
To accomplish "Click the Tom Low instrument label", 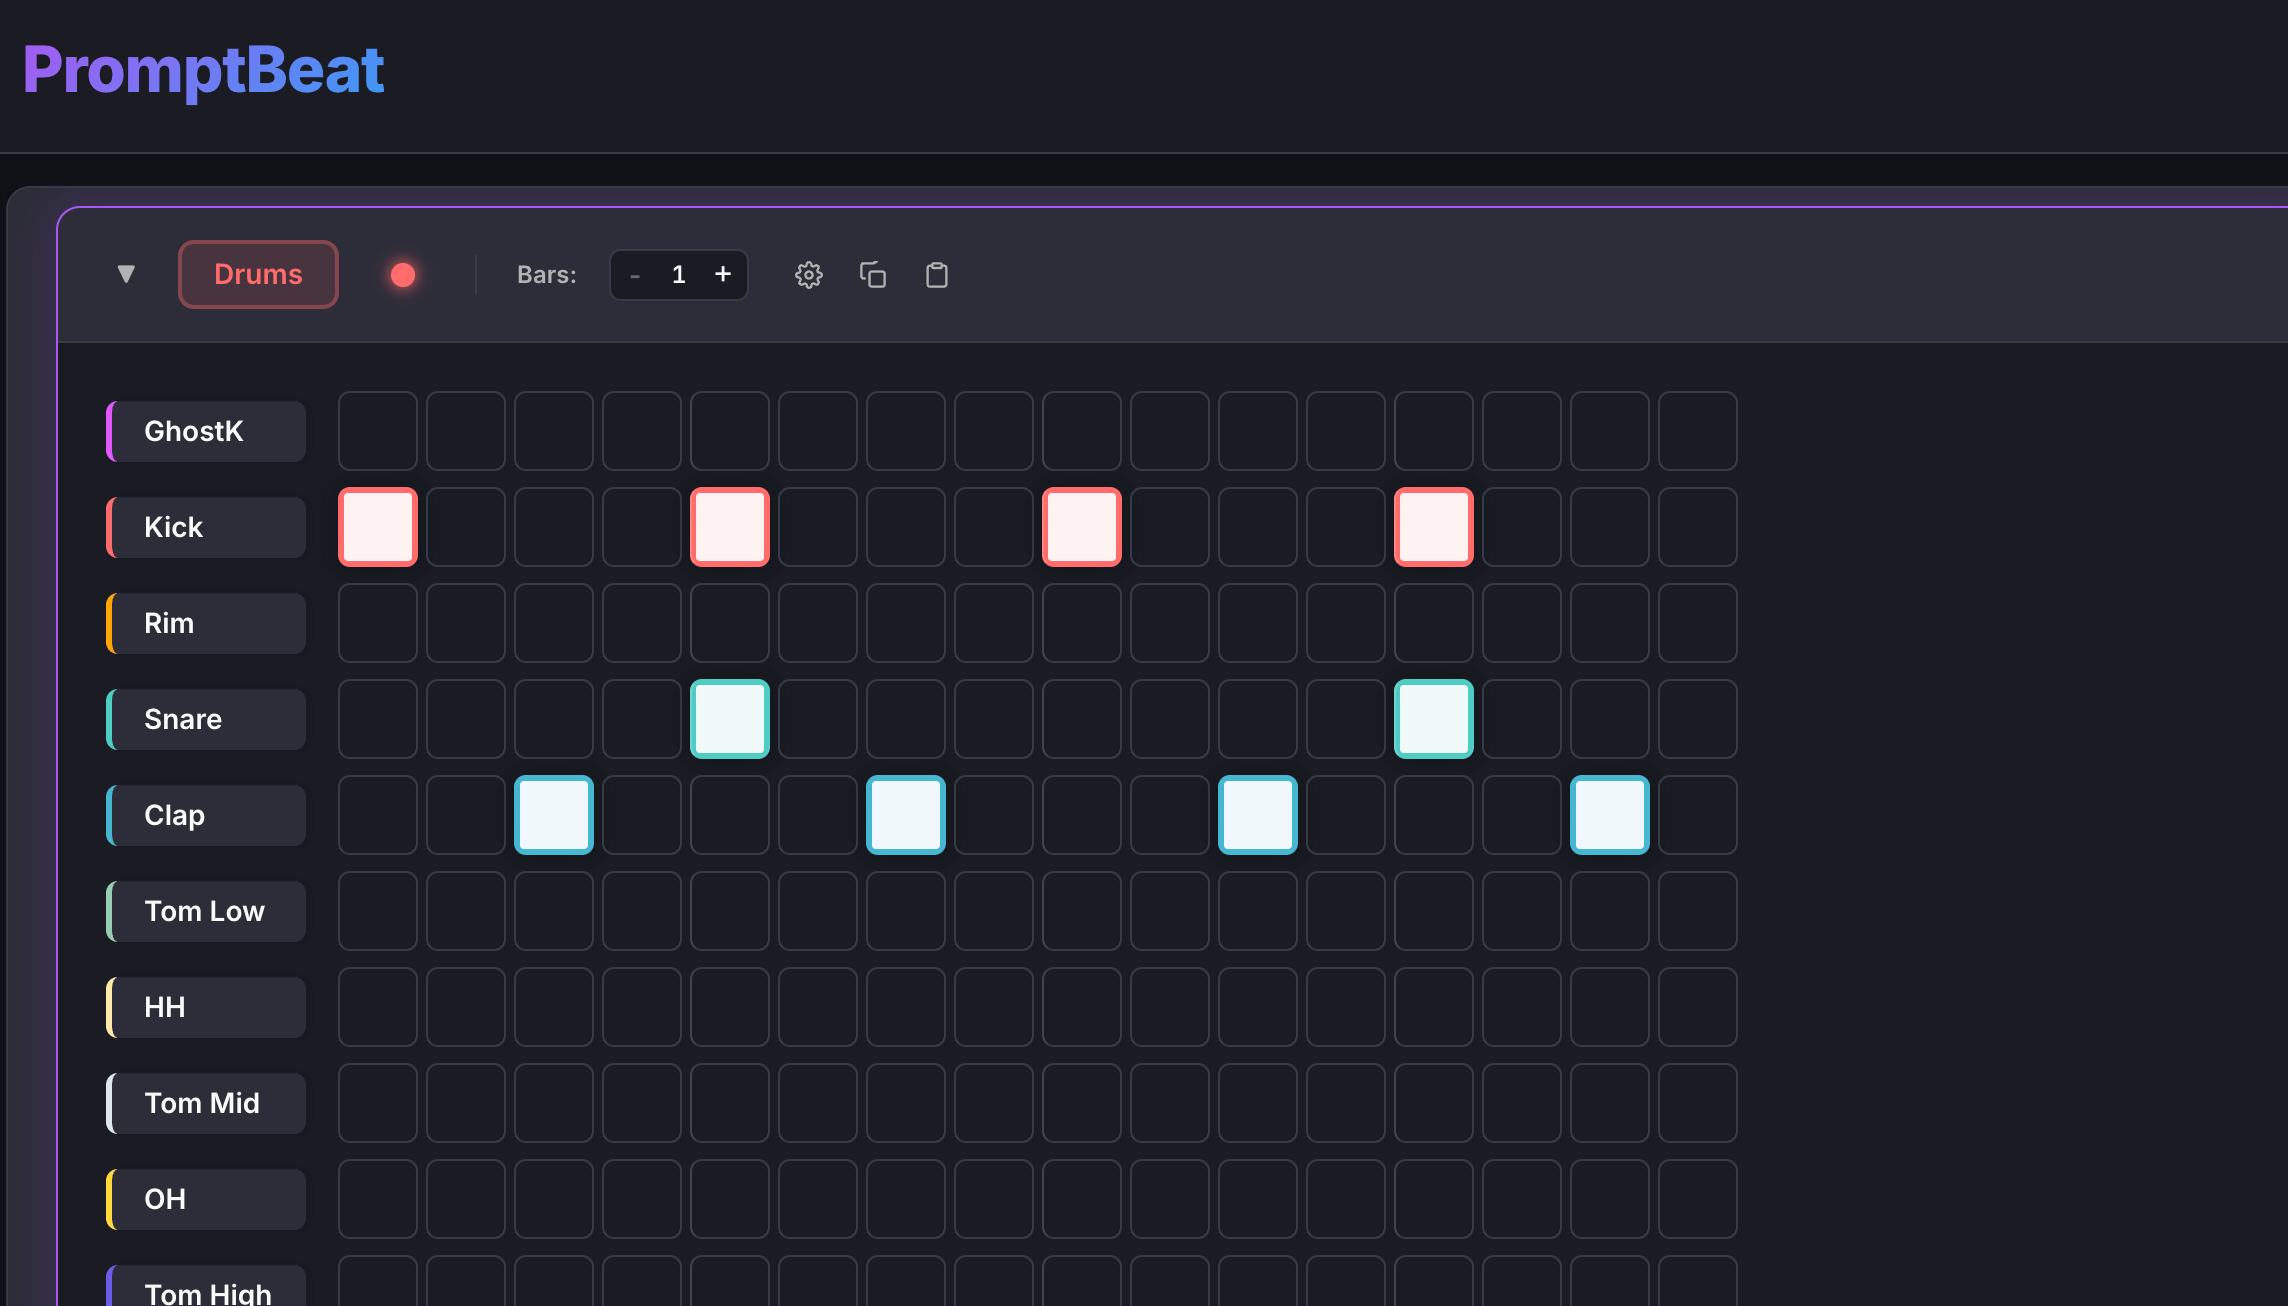I will point(207,911).
